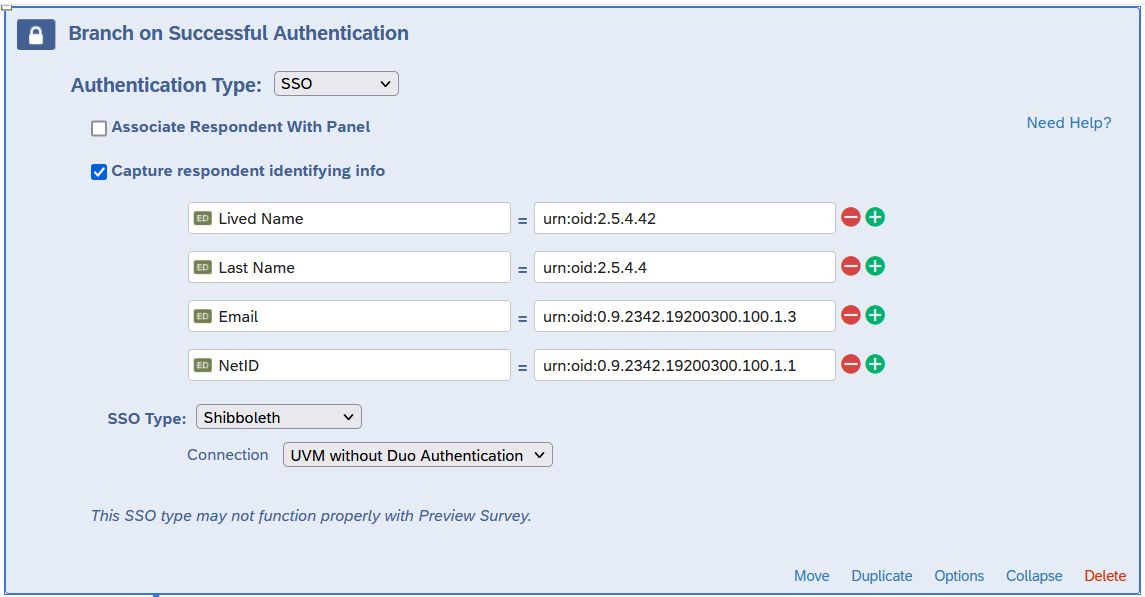Add a new row below NetID

(x=875, y=364)
